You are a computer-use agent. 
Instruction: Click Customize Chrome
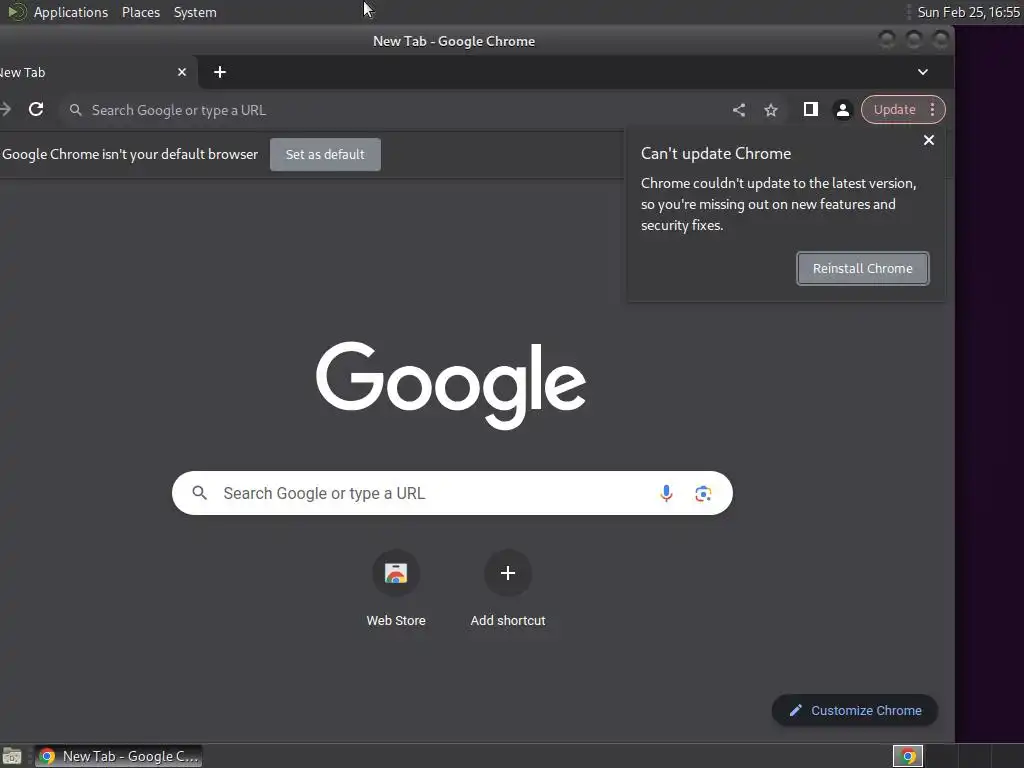pyautogui.click(x=854, y=710)
